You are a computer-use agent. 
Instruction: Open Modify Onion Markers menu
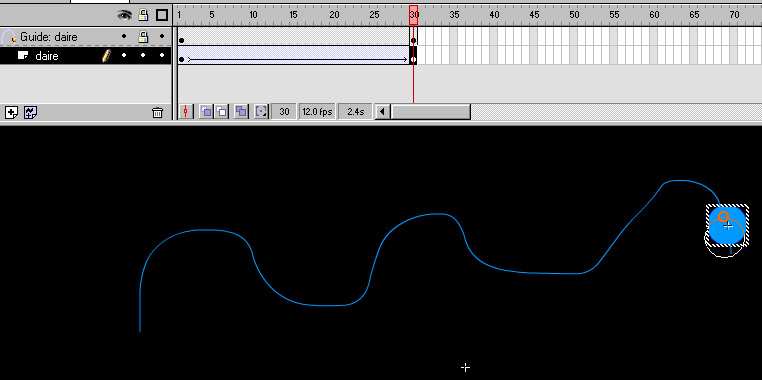pos(261,112)
